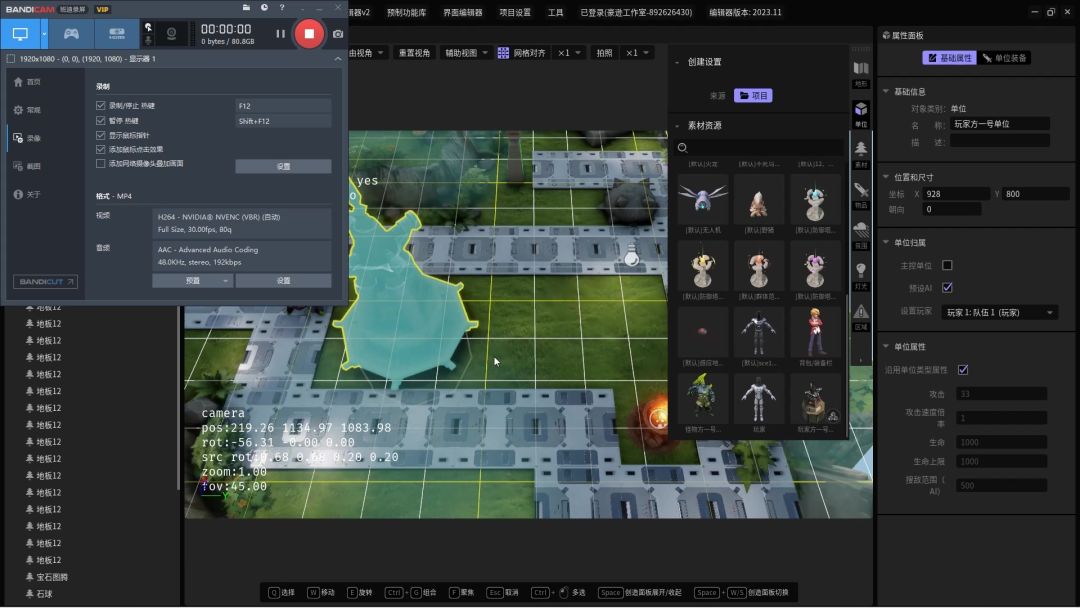Image resolution: width=1080 pixels, height=608 pixels.
Task: Switch to game recording mode
Action: 71,34
